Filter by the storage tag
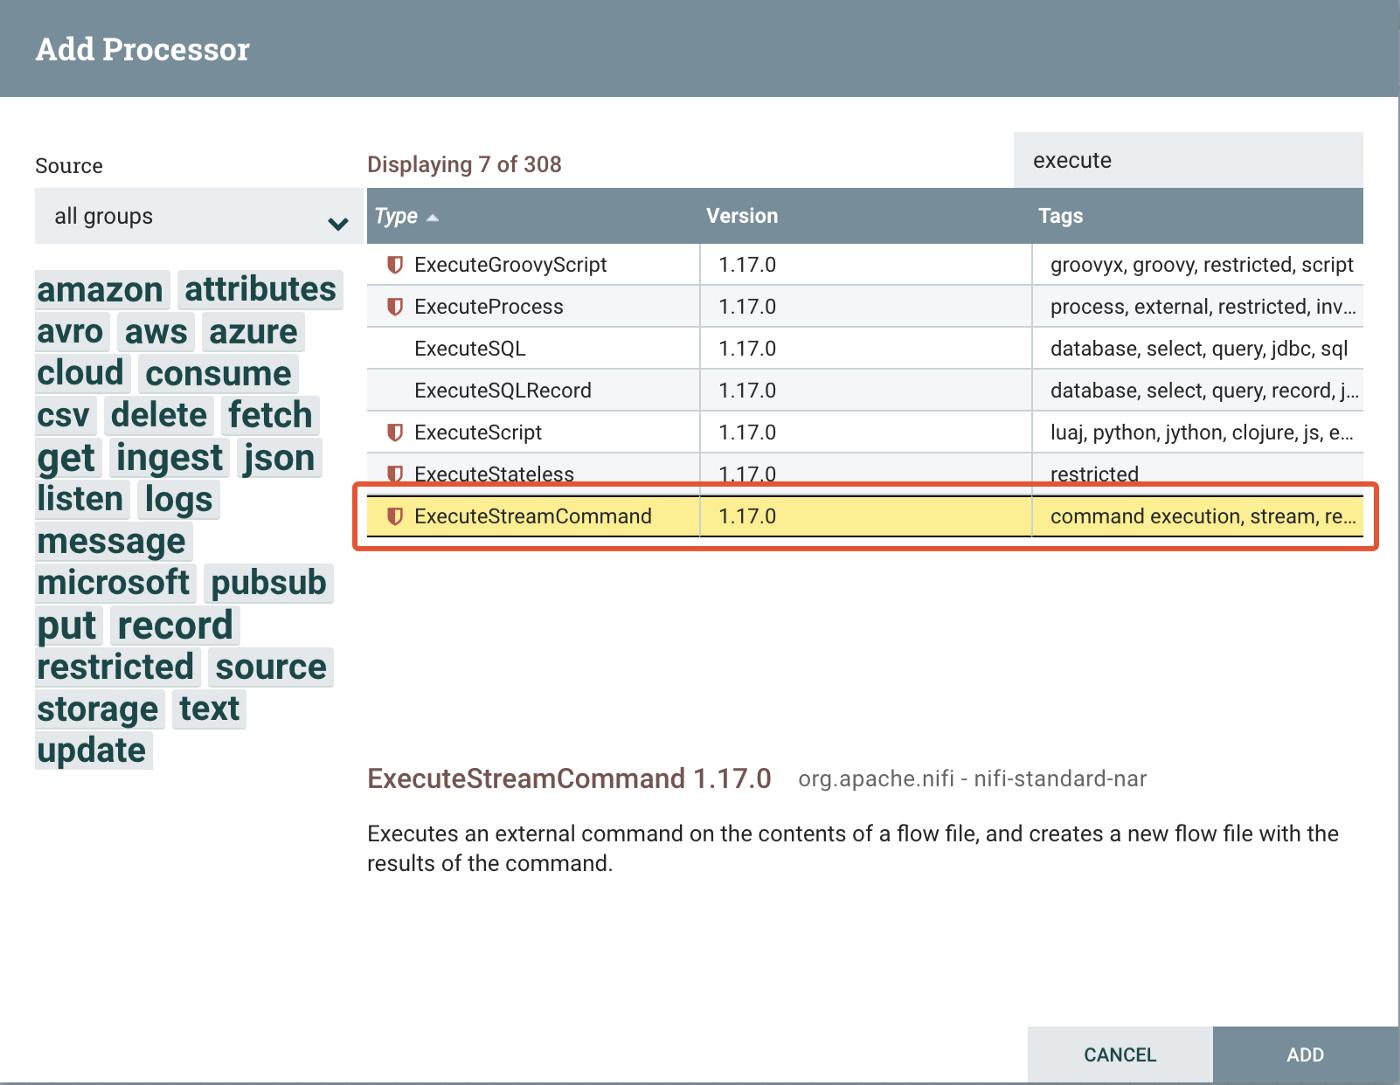 tap(98, 709)
